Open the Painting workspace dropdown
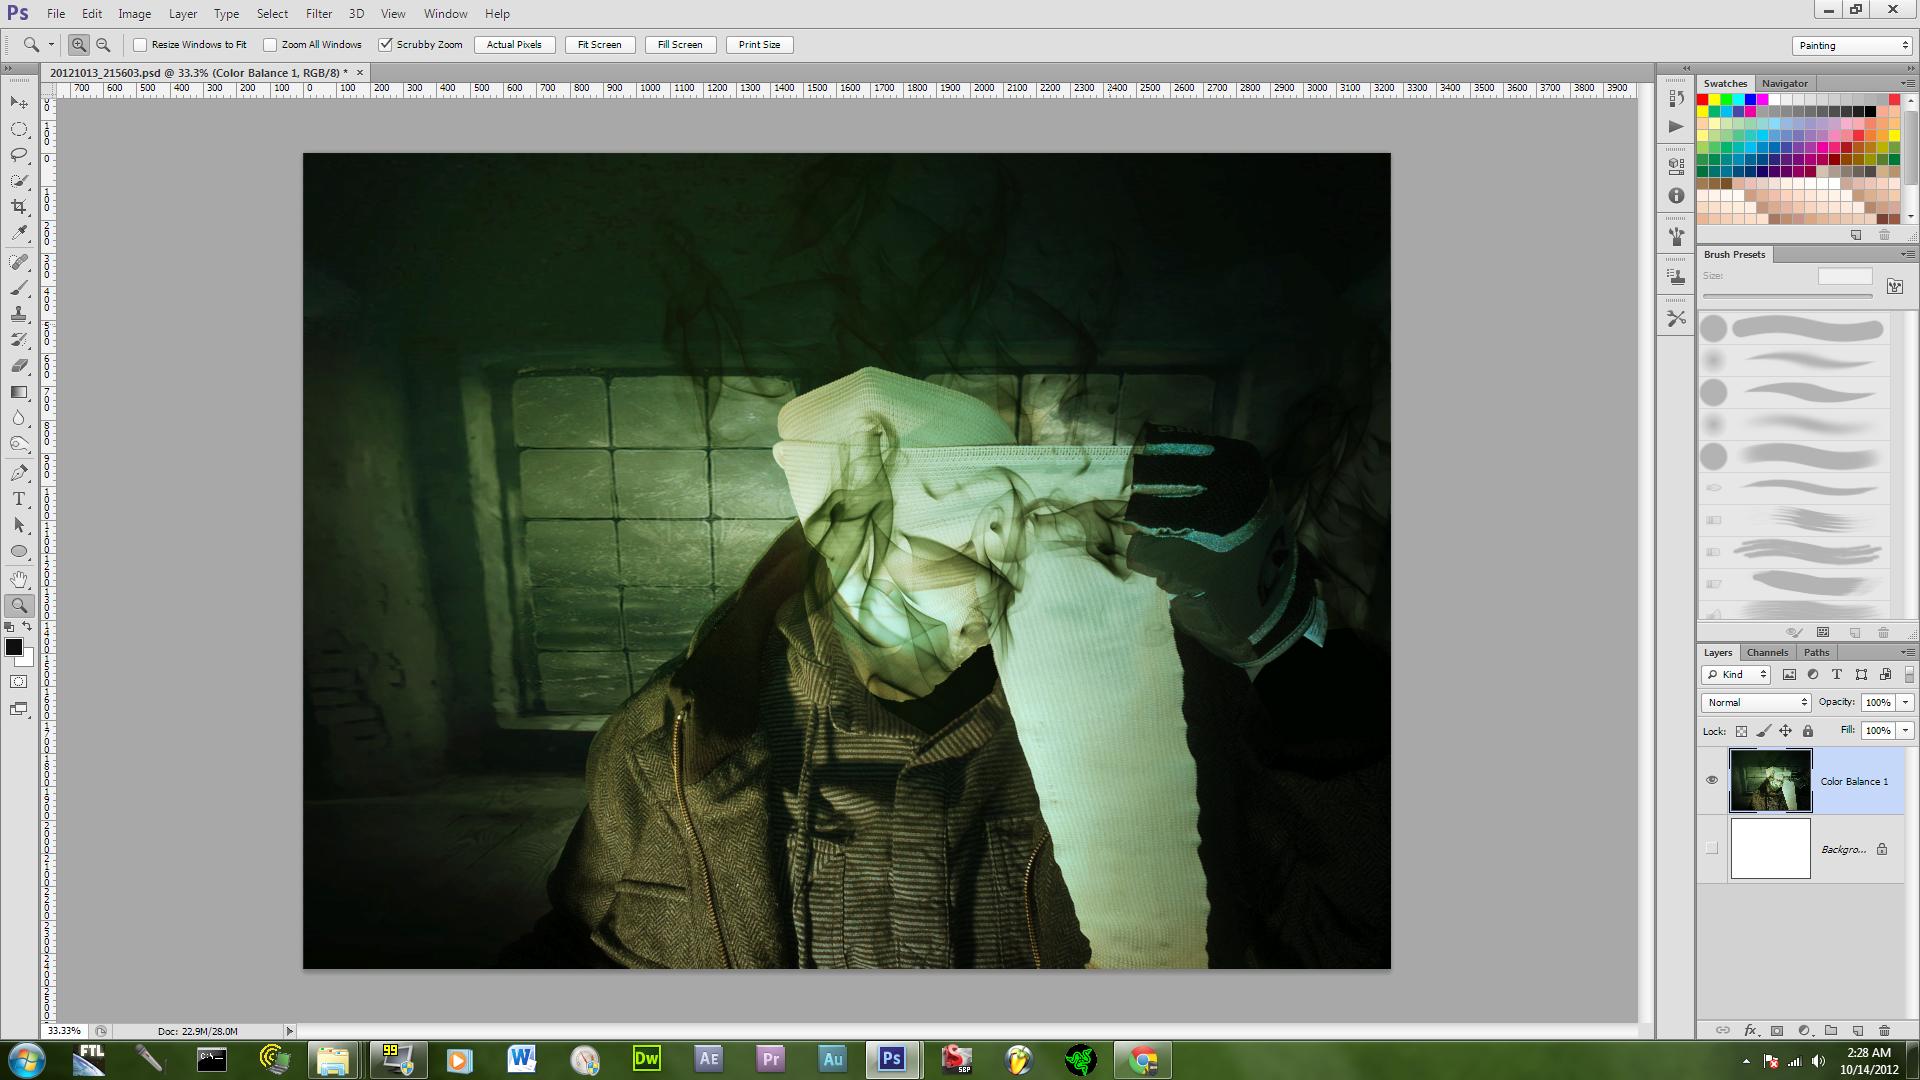The width and height of the screenshot is (1920, 1080). [1852, 45]
